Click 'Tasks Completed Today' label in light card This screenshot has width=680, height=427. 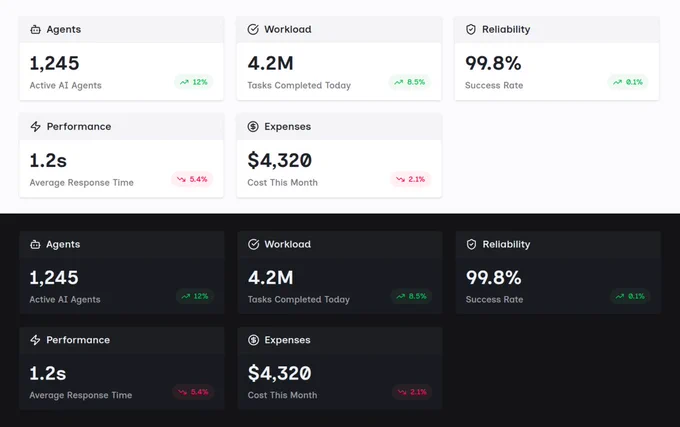[299, 85]
